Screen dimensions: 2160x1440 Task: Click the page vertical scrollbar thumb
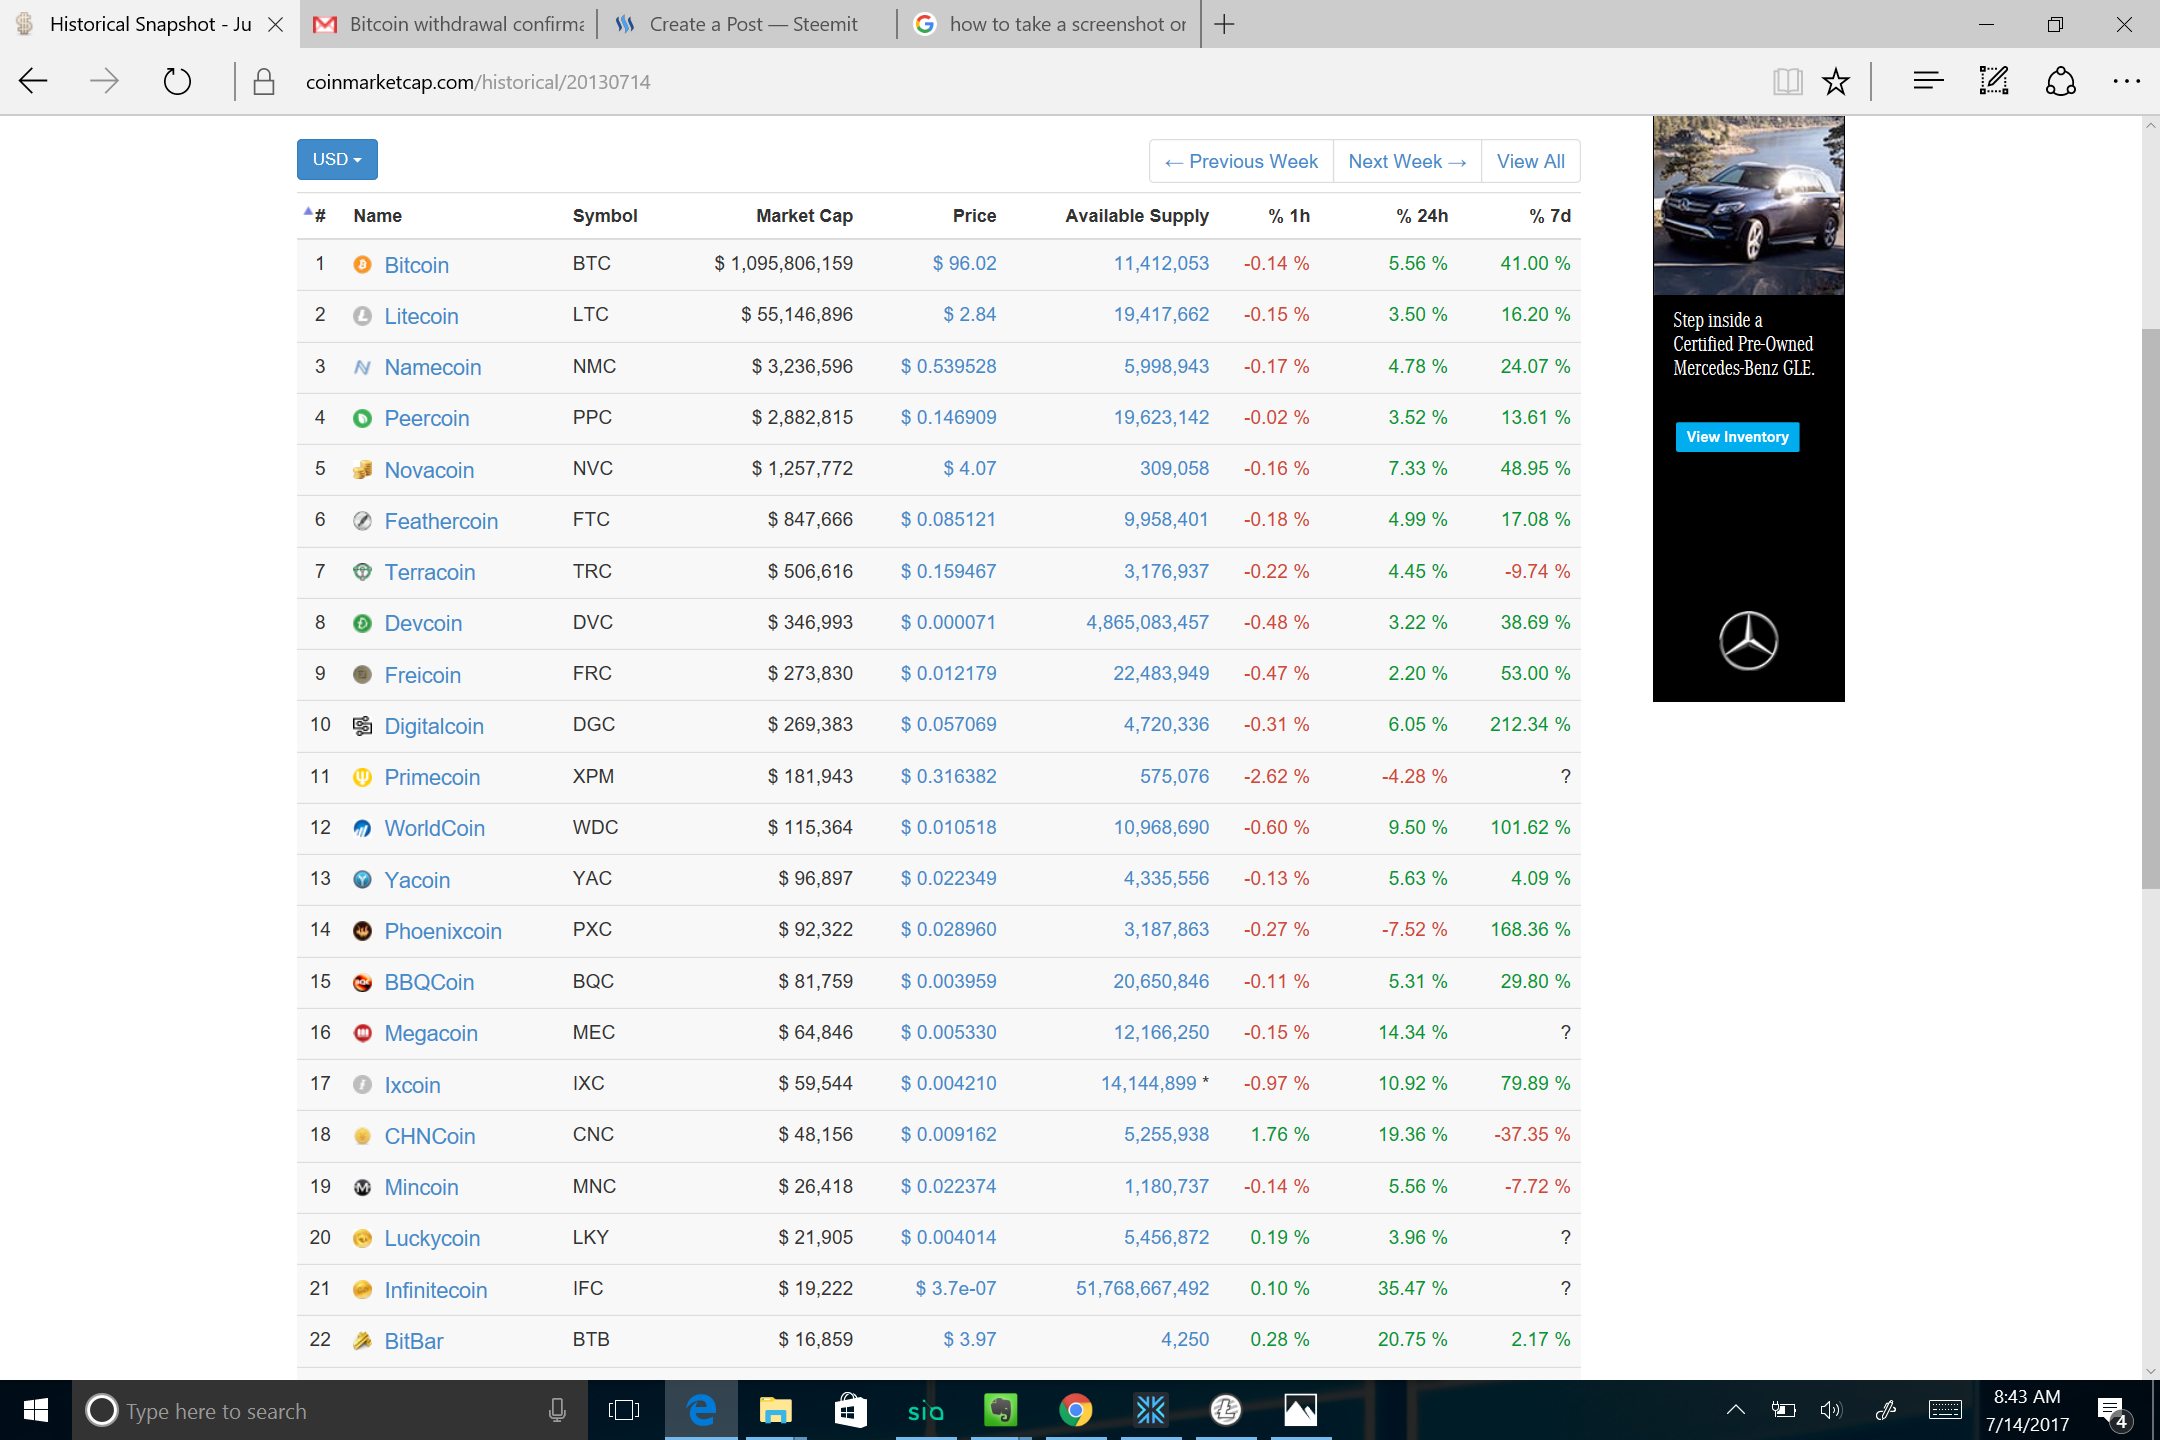[x=2150, y=608]
